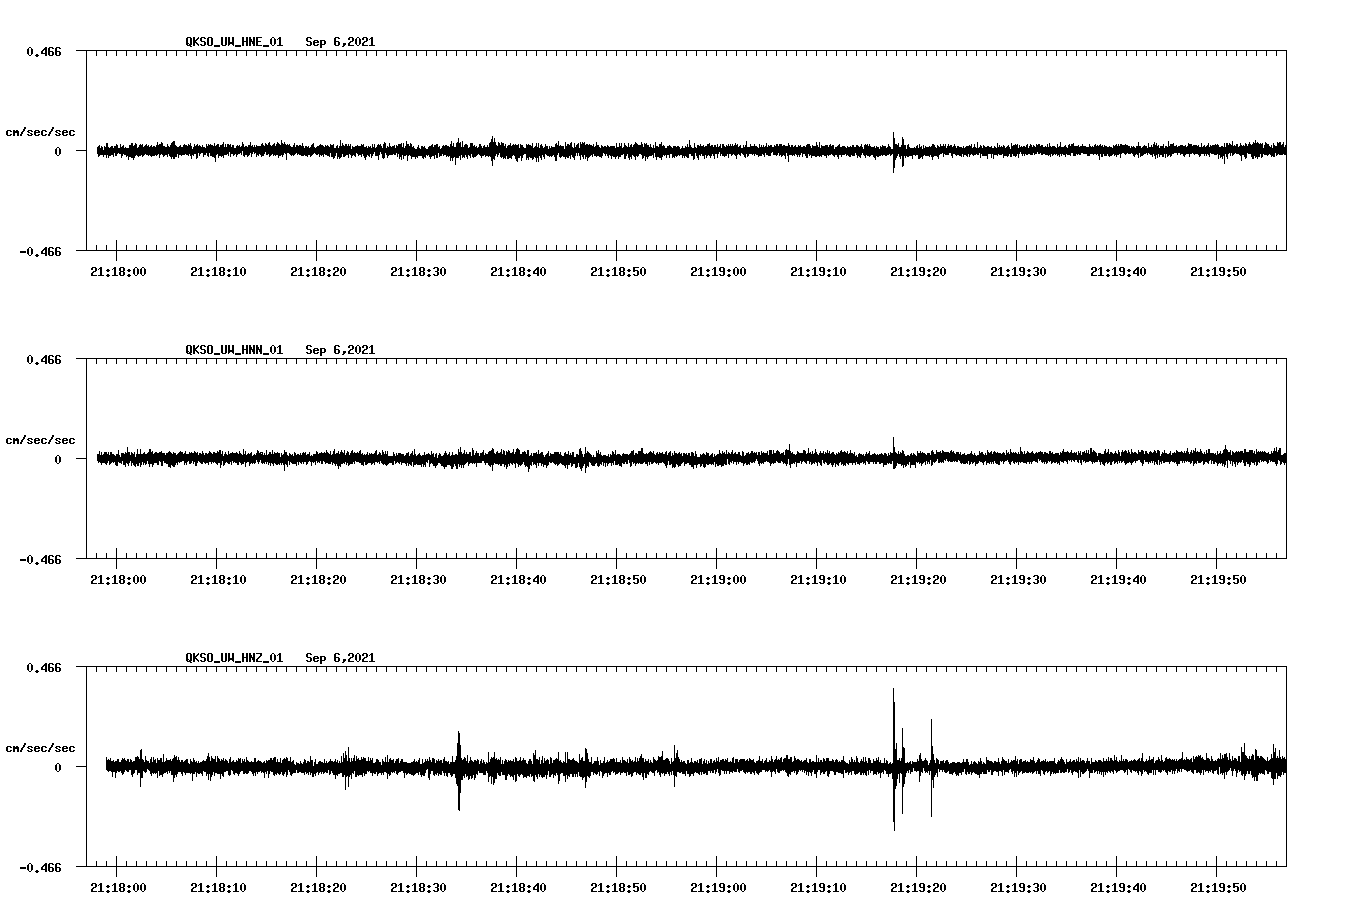This screenshot has height=924, width=1358.
Task: Click 21:18:00 time label under HNN plot
Action: [x=118, y=580]
